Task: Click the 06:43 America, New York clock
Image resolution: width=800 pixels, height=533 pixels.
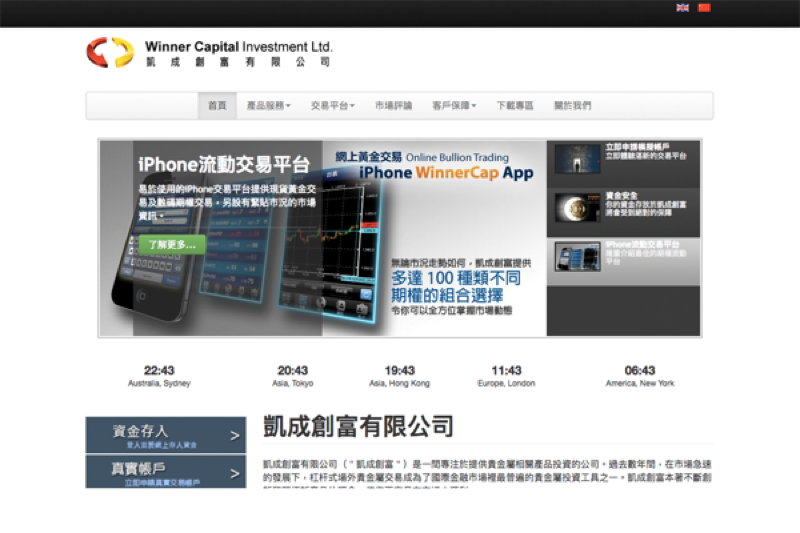Action: coord(640,375)
